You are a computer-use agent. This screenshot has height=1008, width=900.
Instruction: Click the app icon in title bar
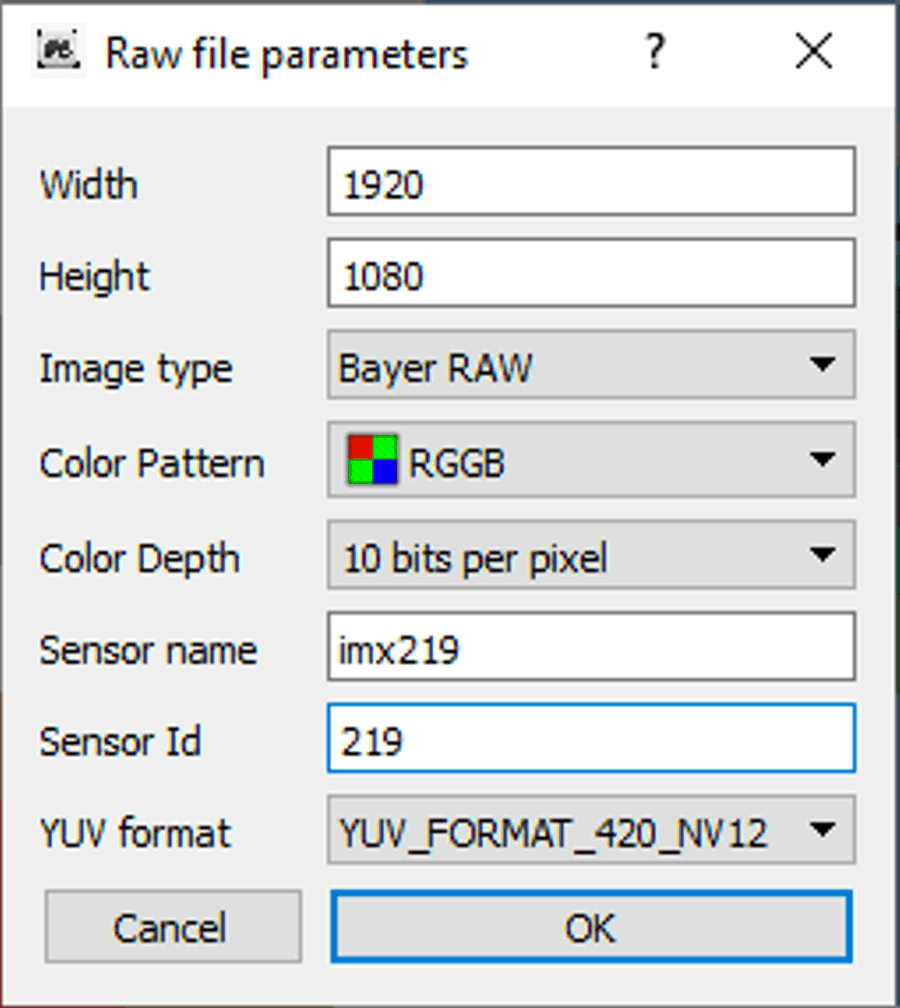[57, 51]
